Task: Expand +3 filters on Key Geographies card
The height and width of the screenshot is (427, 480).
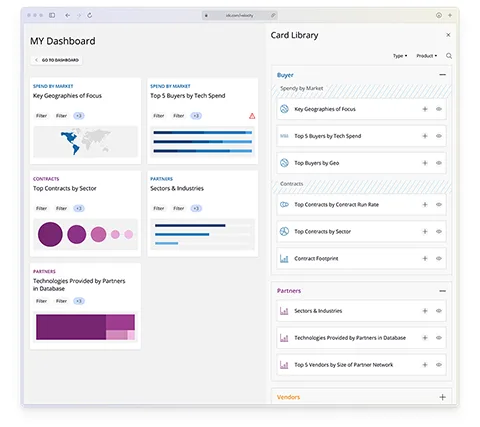Action: coord(79,116)
